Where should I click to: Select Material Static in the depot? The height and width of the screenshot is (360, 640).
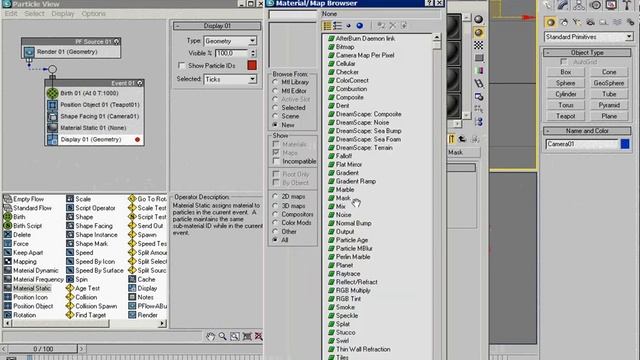[32, 288]
